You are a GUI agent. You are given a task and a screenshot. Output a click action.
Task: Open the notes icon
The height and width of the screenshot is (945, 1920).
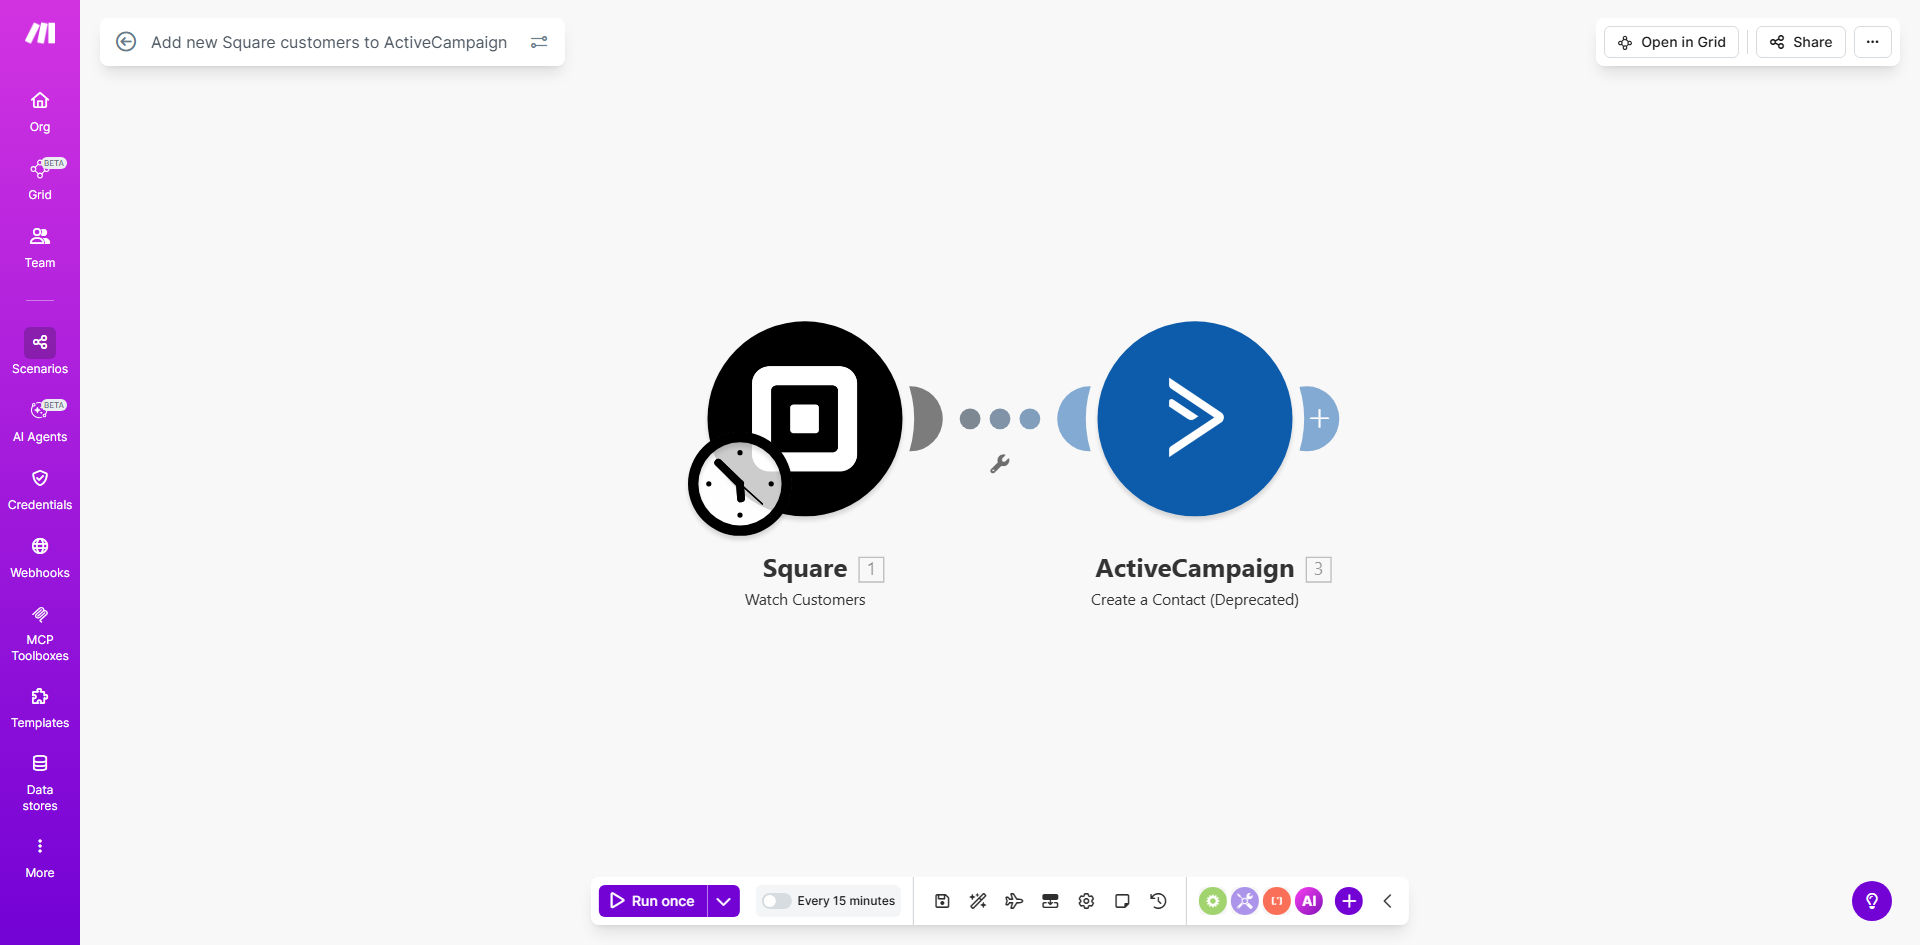pos(1122,901)
